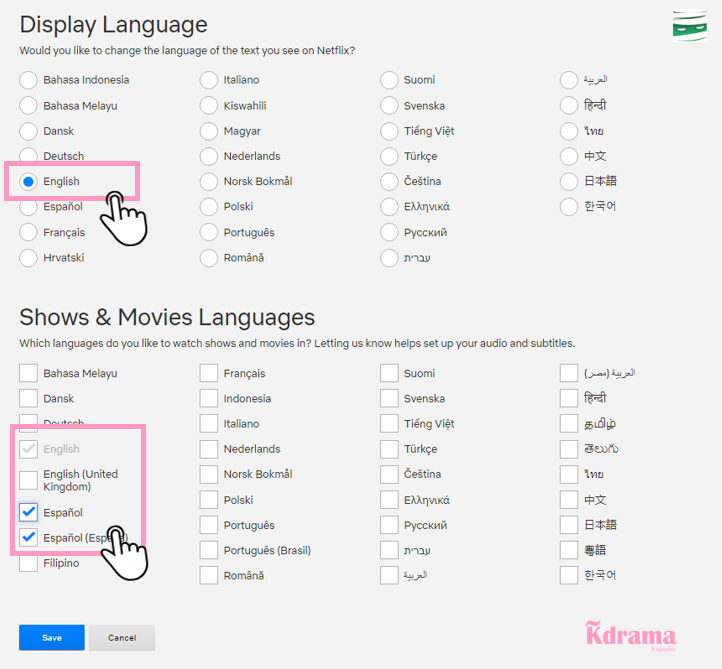
Task: Check Suomi shows and movies language
Action: point(389,373)
